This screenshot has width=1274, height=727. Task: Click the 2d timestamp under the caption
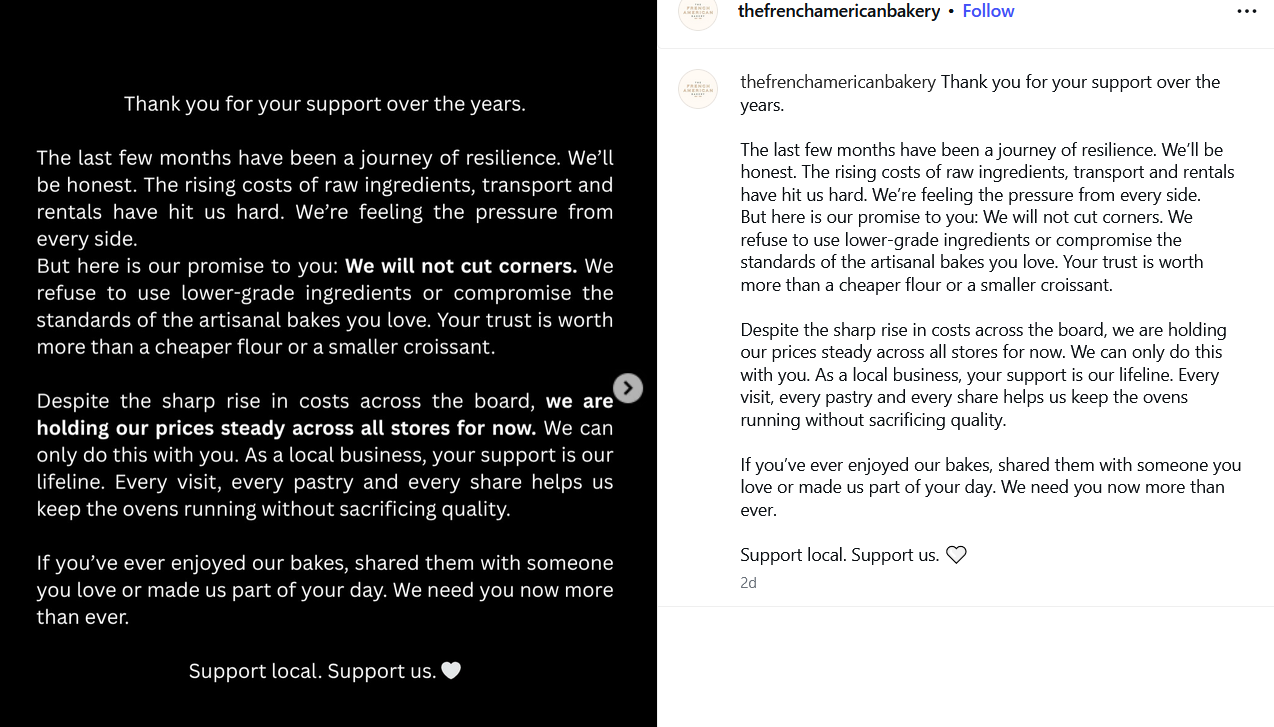[x=748, y=583]
